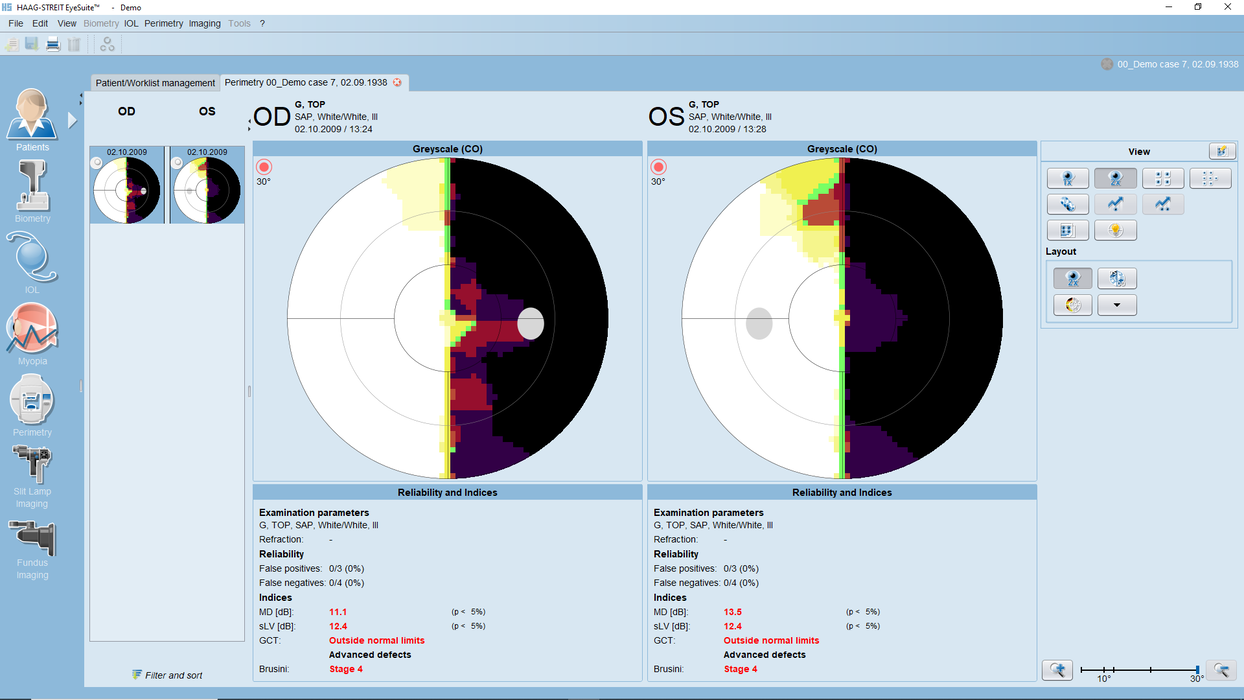Screen dimensions: 1244x700
Task: Open the Perimetry menu
Action: click(x=164, y=23)
